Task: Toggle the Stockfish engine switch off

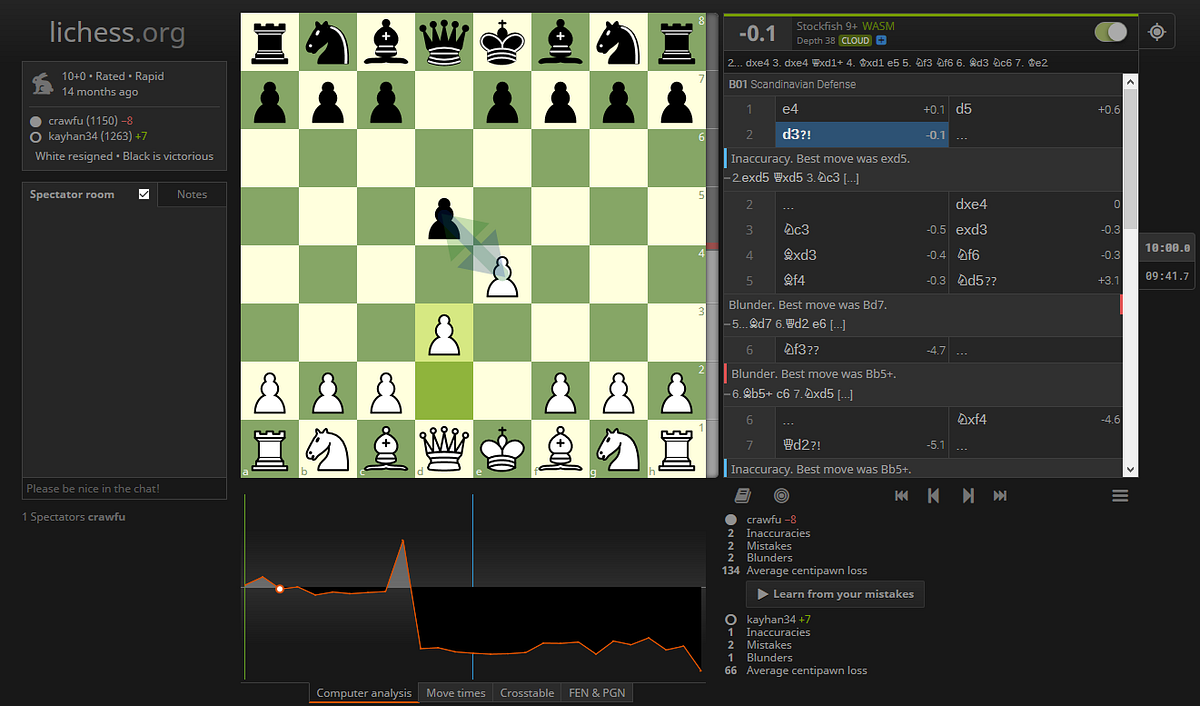Action: point(1111,33)
